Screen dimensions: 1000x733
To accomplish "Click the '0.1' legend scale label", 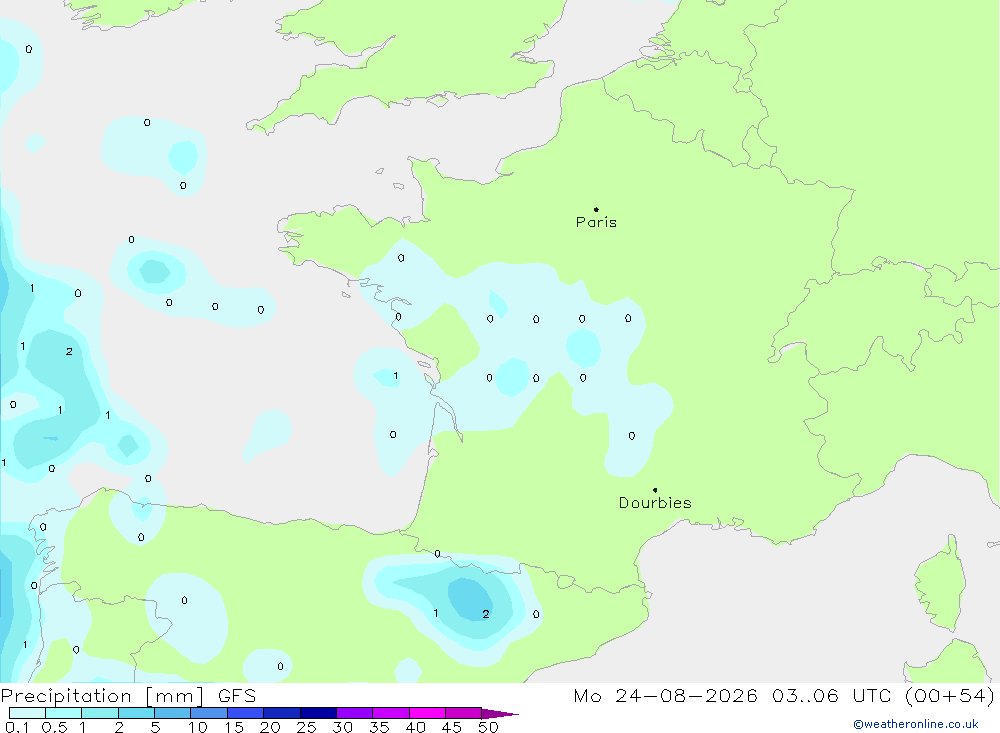I will point(17,727).
